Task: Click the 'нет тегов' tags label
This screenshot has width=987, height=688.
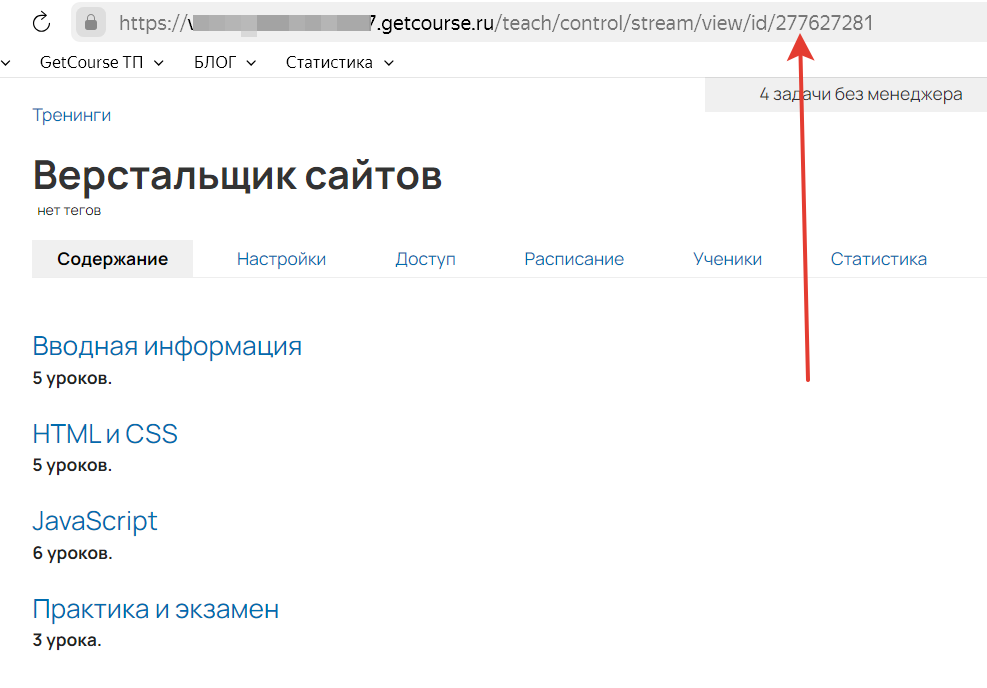Action: pos(69,210)
